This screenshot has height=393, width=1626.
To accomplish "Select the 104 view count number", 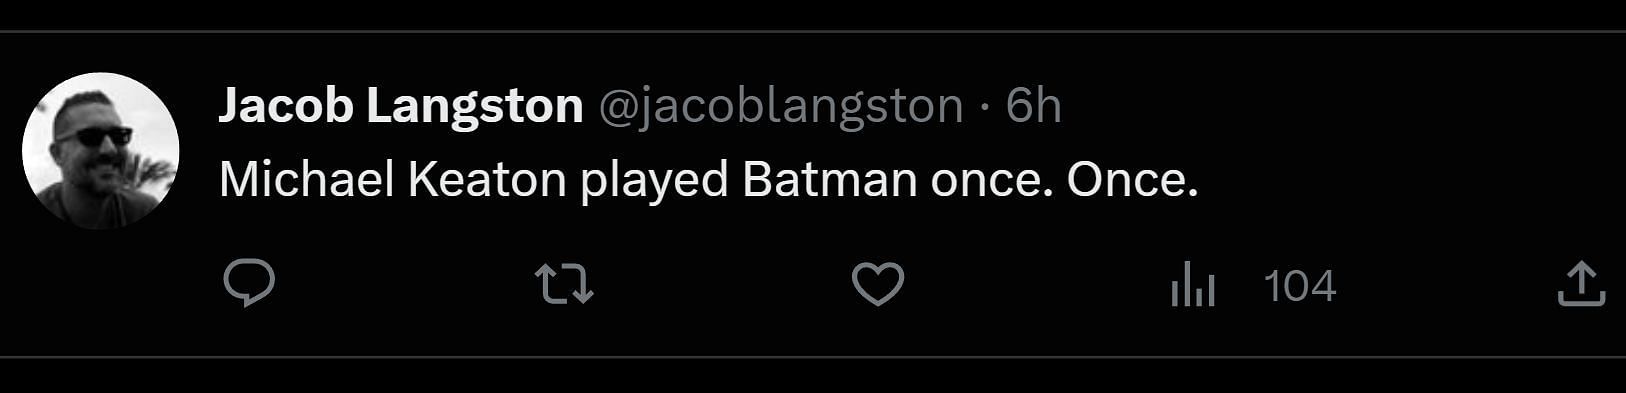I will [x=1300, y=286].
